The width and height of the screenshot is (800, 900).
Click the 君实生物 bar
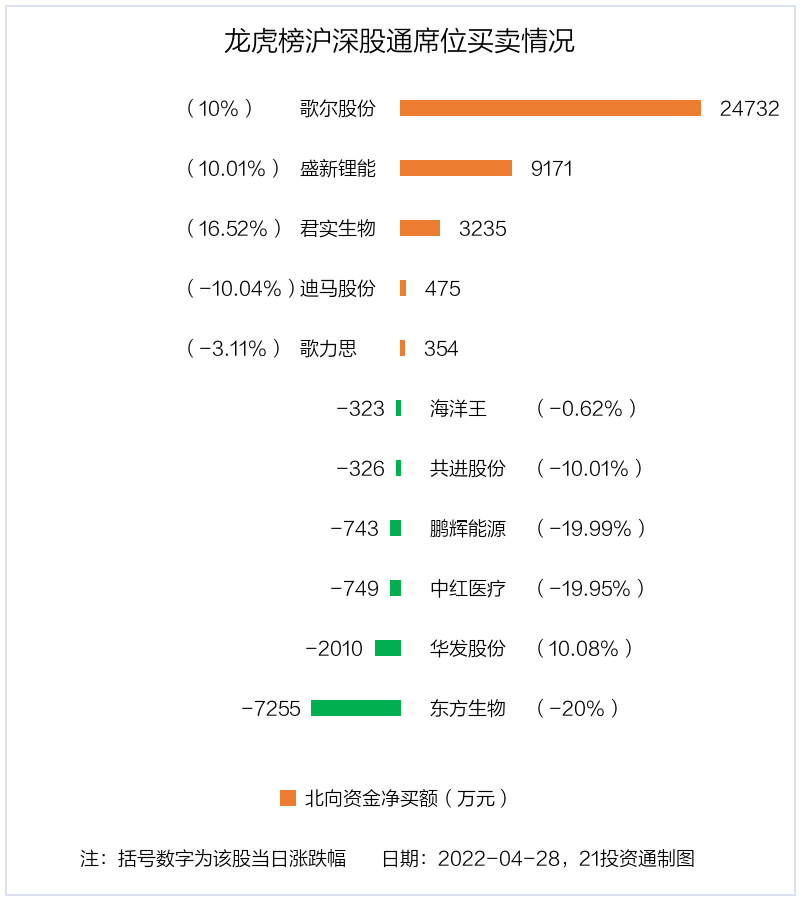[420, 228]
